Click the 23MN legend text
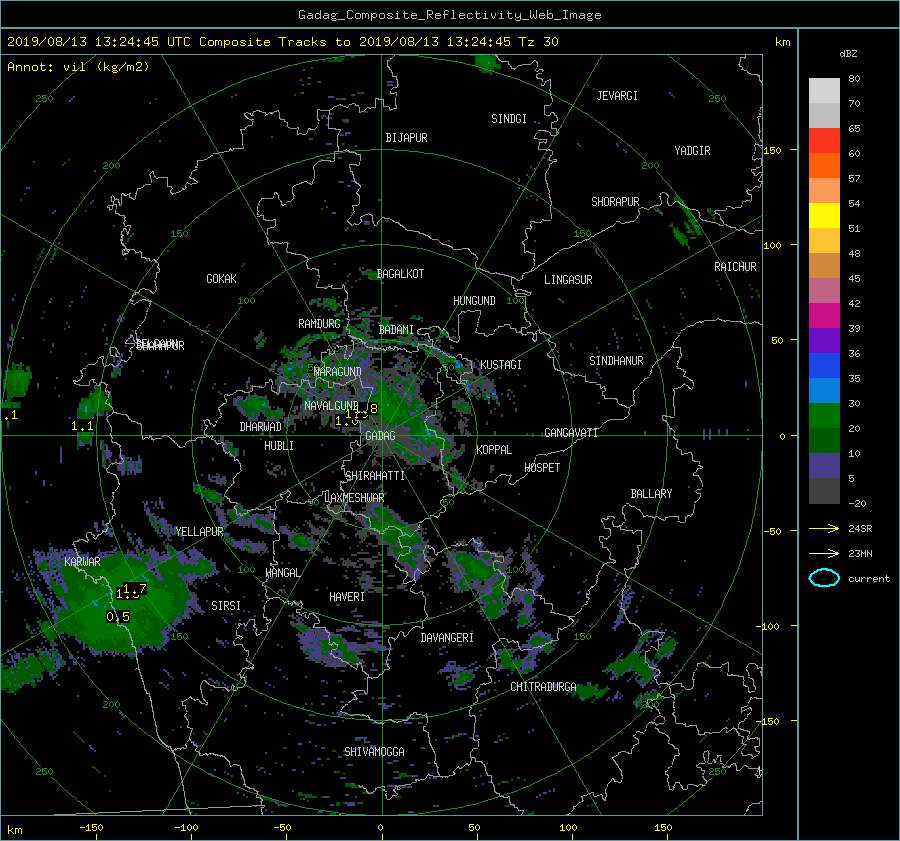The width and height of the screenshot is (900, 841). (860, 554)
